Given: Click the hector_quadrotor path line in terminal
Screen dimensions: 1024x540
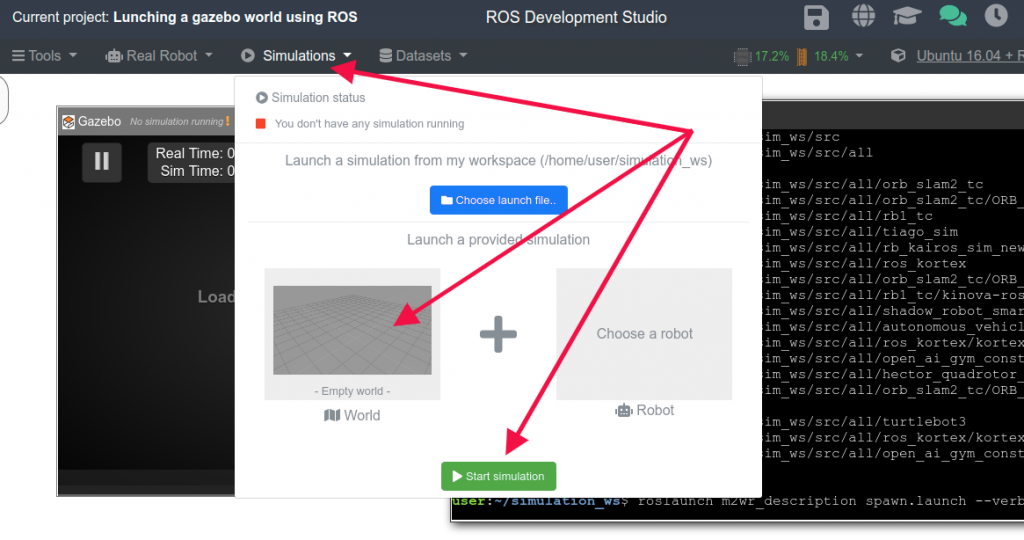Looking at the screenshot, I should (x=892, y=374).
